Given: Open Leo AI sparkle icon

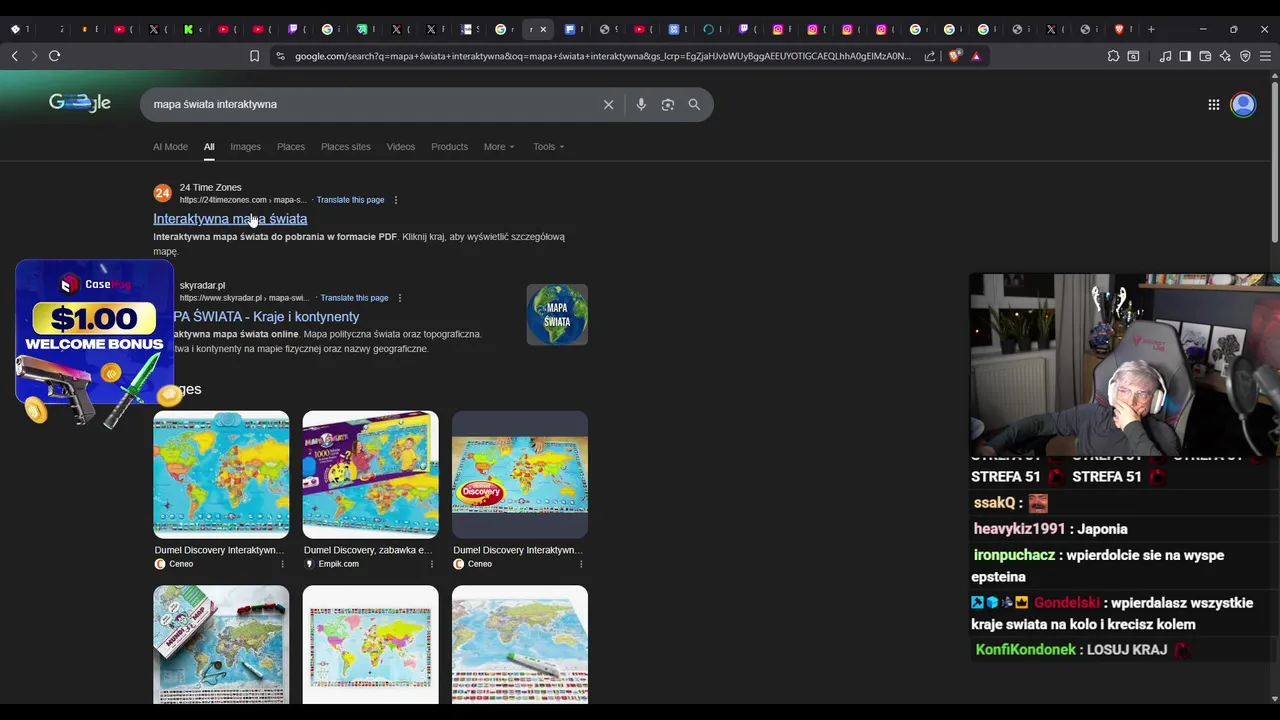Looking at the screenshot, I should tap(1225, 56).
